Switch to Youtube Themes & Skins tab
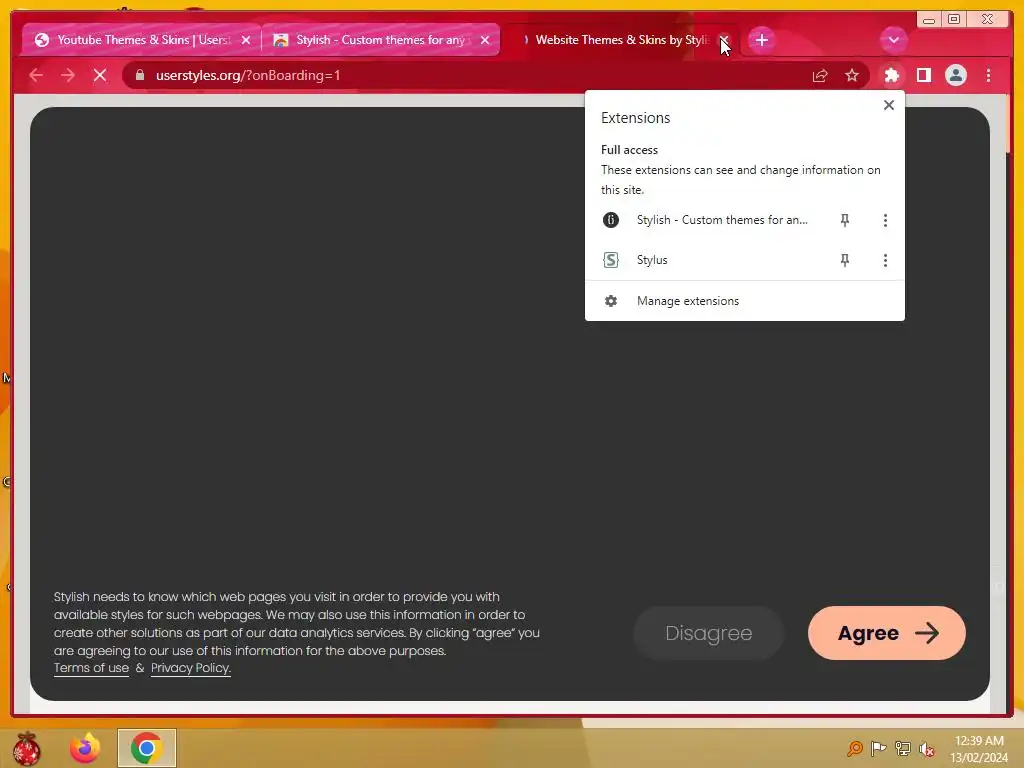 [141, 40]
